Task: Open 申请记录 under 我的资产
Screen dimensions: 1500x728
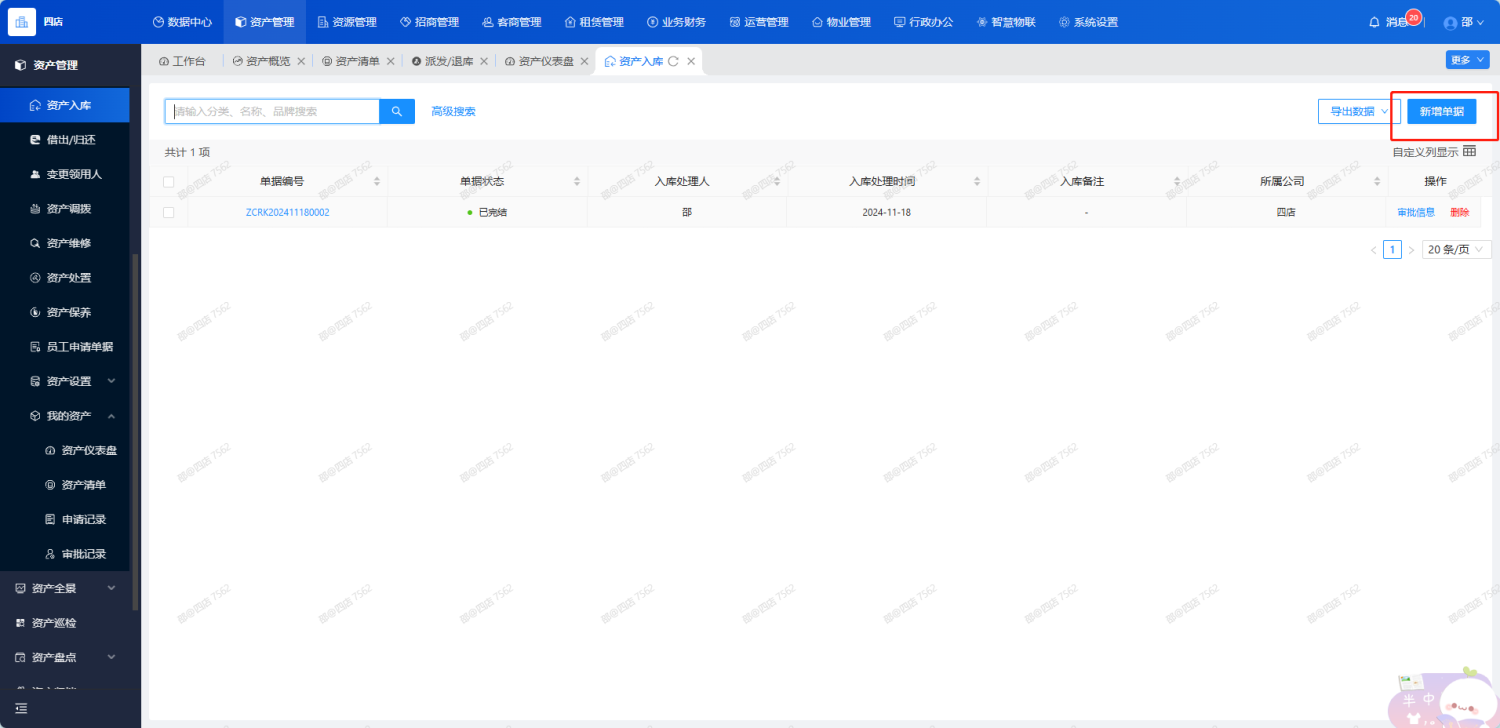Action: [65, 519]
